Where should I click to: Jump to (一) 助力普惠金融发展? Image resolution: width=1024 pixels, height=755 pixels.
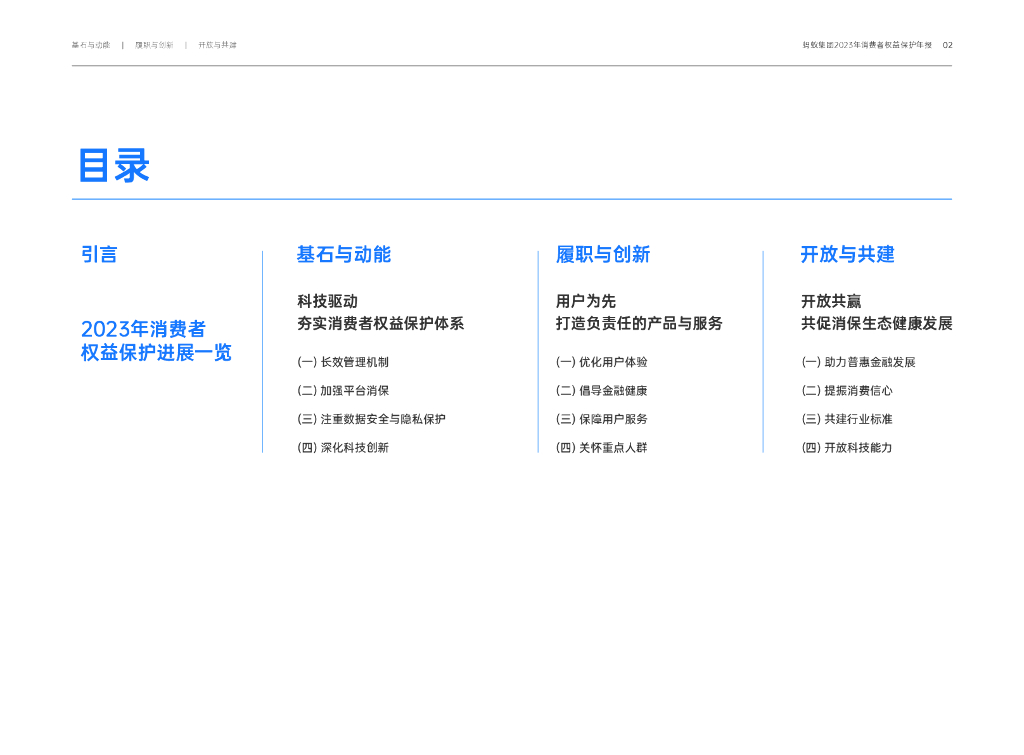coord(858,362)
